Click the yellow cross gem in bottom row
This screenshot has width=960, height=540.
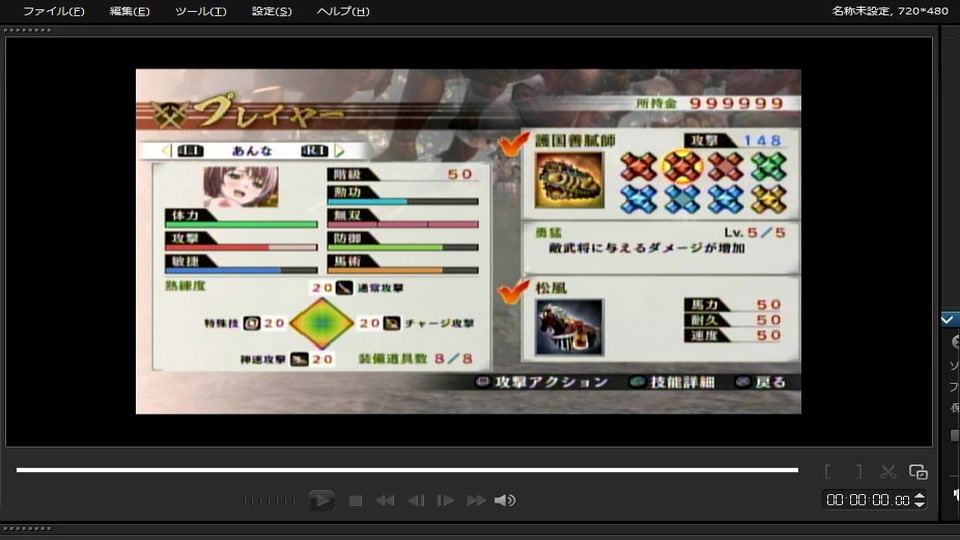[768, 199]
